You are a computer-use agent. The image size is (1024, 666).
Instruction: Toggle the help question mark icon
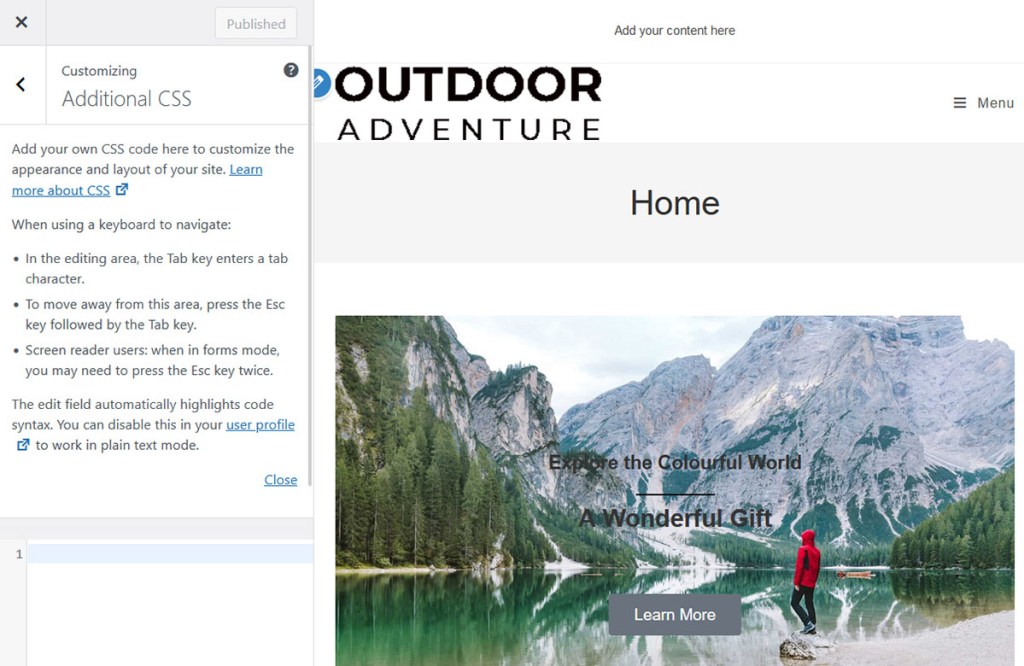point(291,71)
